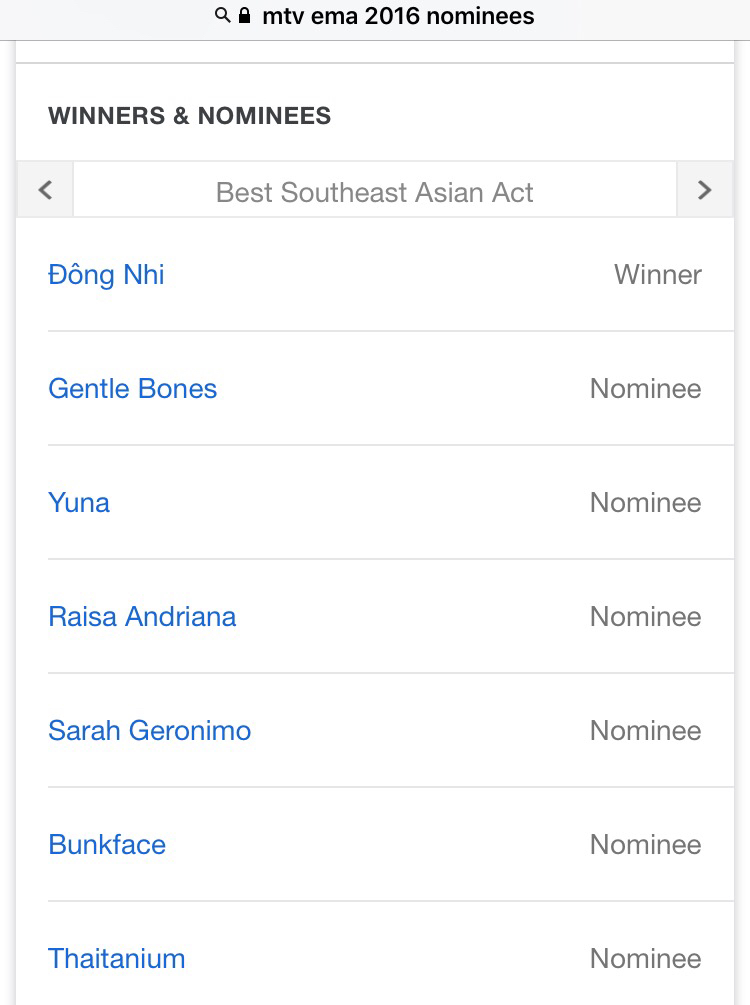Click the search magnifier icon in address bar
The image size is (750, 1005).
coord(222,16)
